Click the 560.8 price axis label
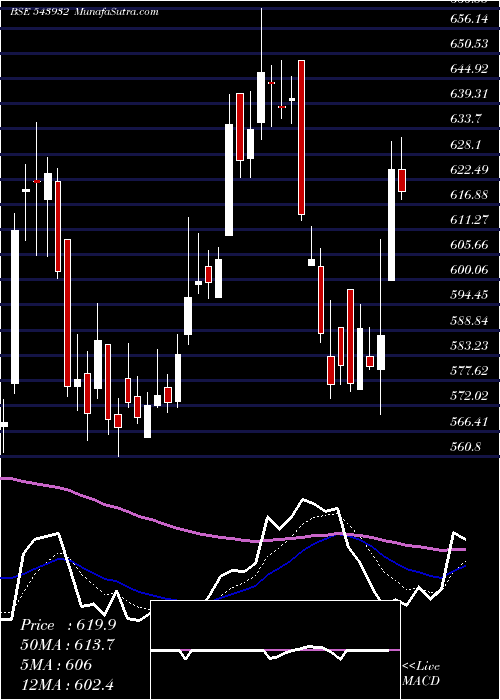This screenshot has height=700, width=500. [464, 446]
